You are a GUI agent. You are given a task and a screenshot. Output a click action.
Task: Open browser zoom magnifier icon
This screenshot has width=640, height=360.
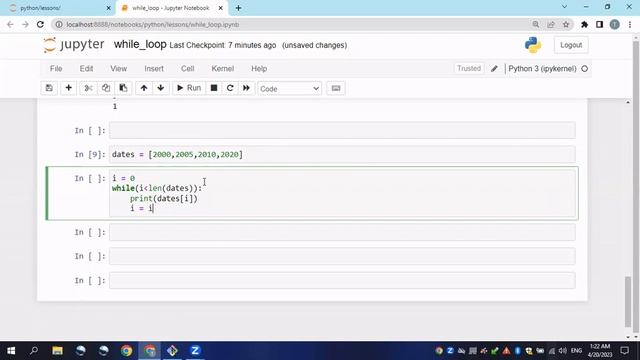536,24
